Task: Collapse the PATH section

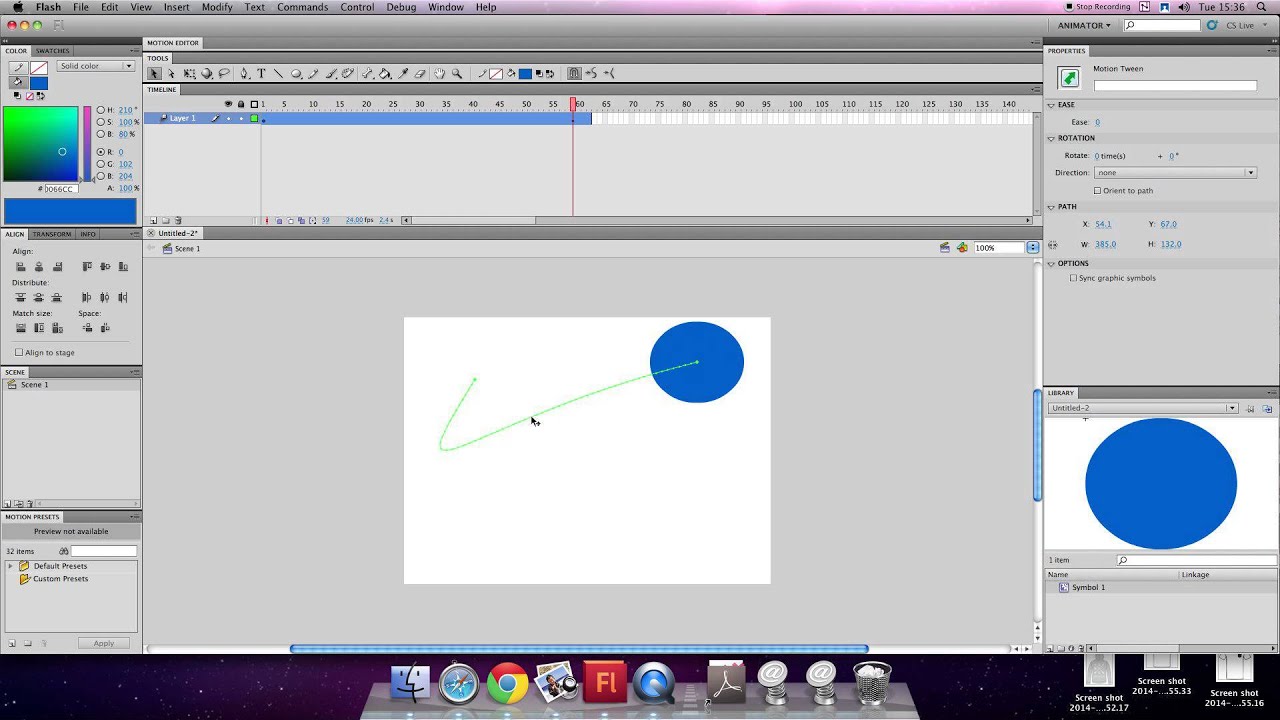Action: pos(1052,207)
